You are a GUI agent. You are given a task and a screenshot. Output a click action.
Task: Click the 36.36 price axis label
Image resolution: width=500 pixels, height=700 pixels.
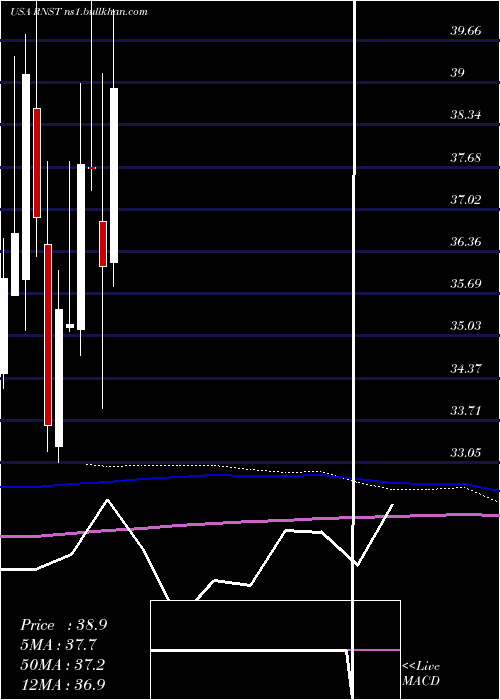pyautogui.click(x=466, y=242)
